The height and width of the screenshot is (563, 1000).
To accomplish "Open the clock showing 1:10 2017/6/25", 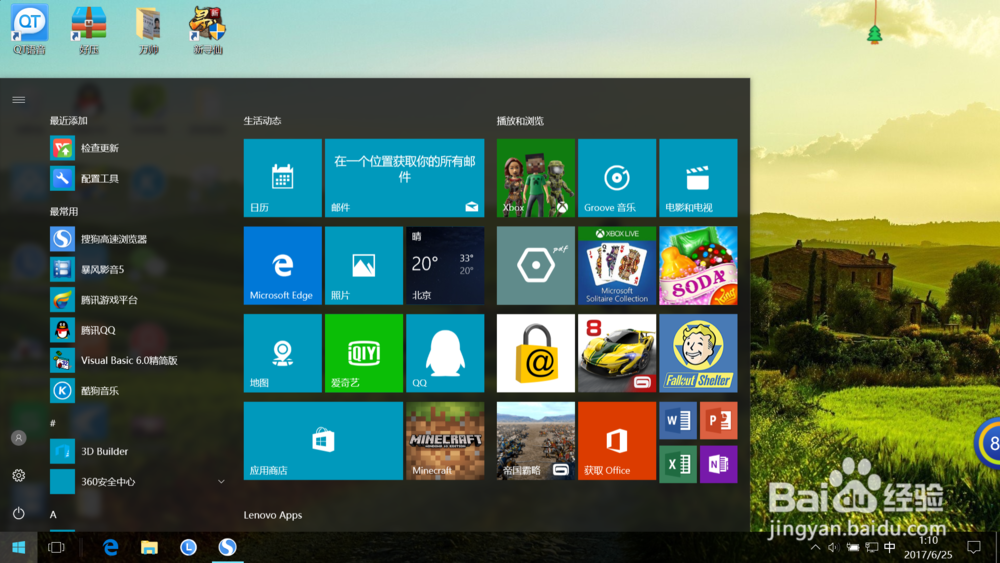I will (x=928, y=548).
